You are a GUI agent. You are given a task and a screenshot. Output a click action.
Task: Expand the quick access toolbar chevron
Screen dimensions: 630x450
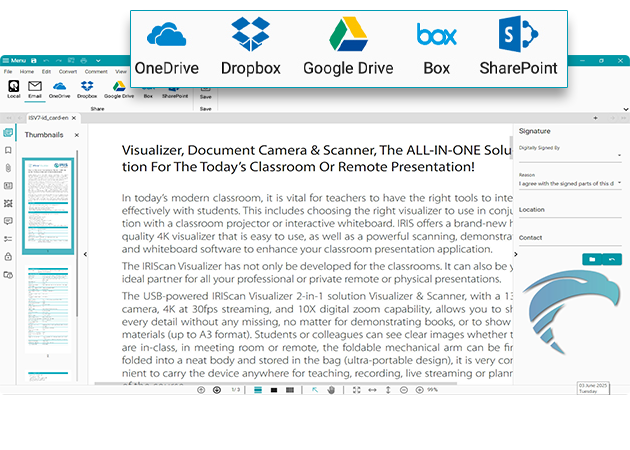tap(98, 61)
